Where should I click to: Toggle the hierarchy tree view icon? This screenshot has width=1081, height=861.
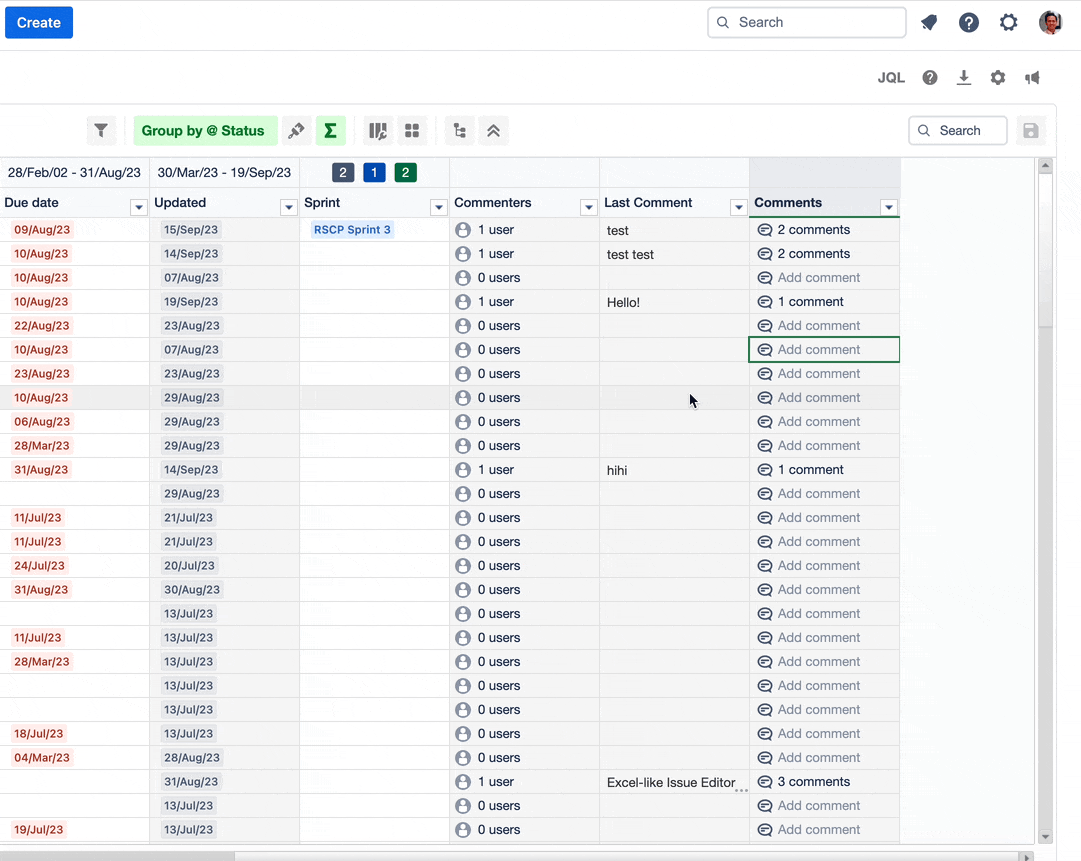pyautogui.click(x=460, y=131)
